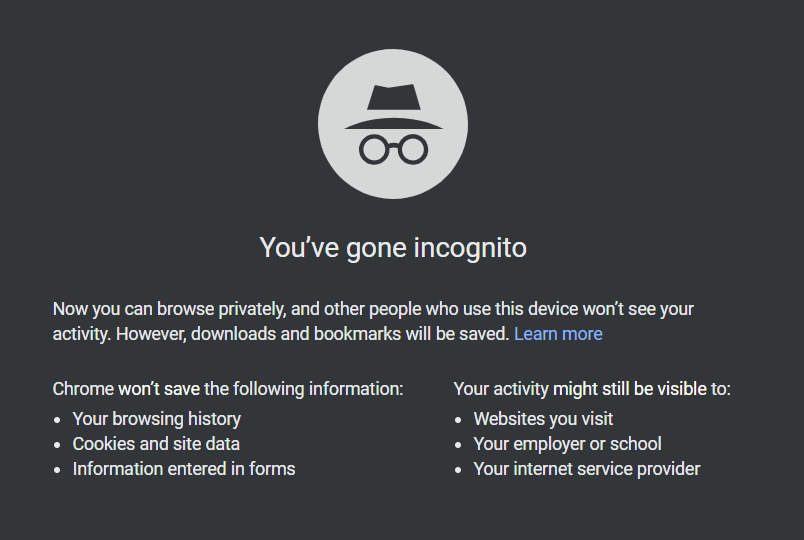Viewport: 804px width, 540px height.
Task: Select the "Information entered in forms" item
Action: 184,469
